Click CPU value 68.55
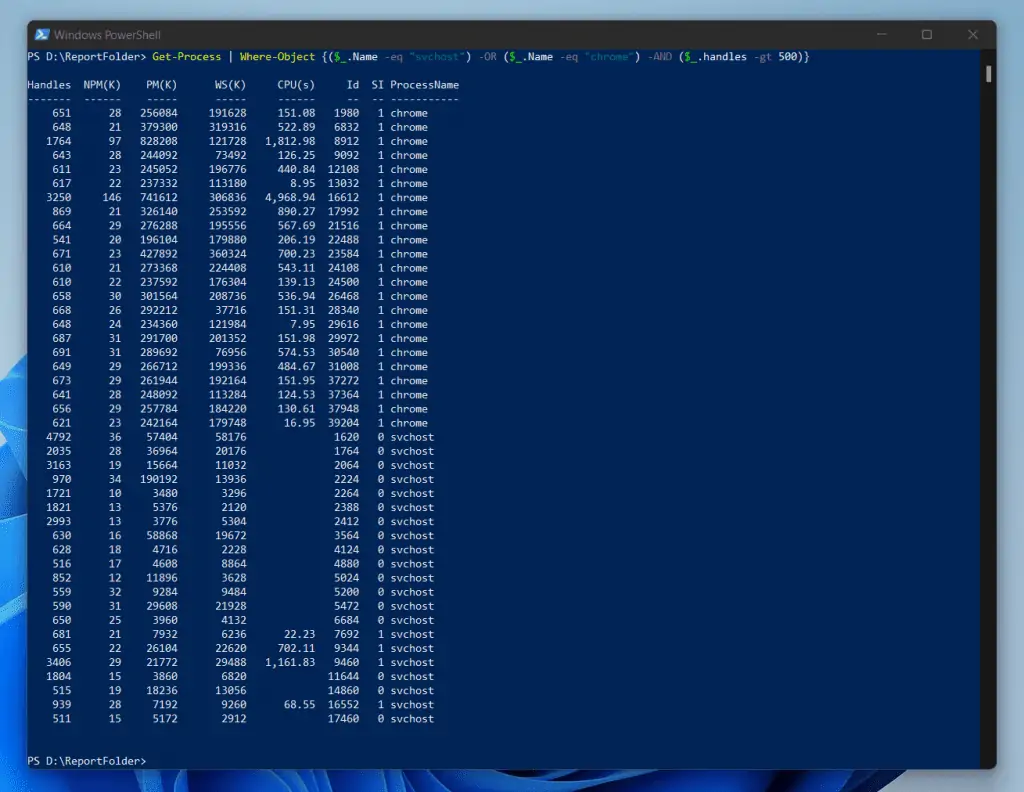 pos(299,705)
